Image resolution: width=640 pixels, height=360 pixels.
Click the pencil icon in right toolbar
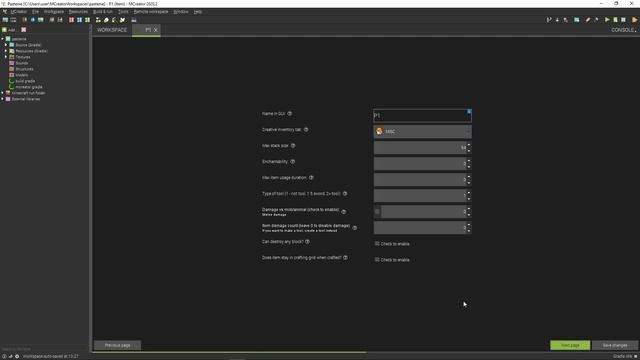[588, 20]
